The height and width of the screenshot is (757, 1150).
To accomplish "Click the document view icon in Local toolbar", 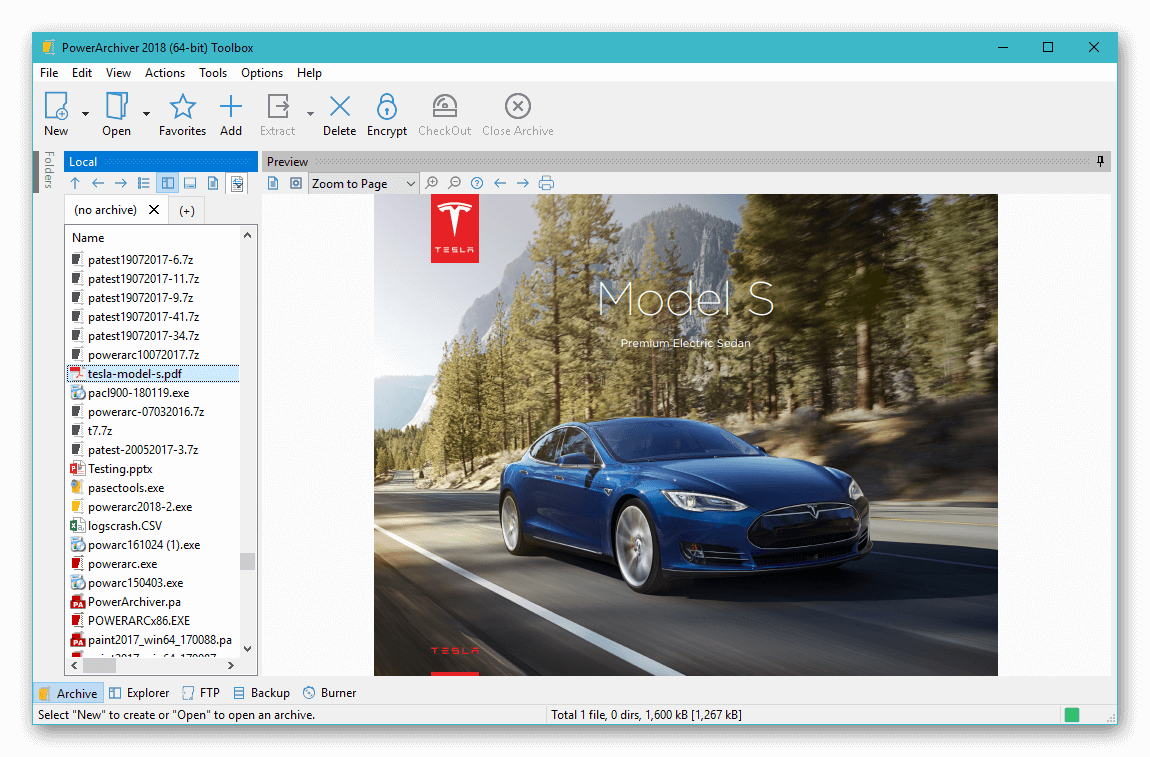I will (213, 183).
